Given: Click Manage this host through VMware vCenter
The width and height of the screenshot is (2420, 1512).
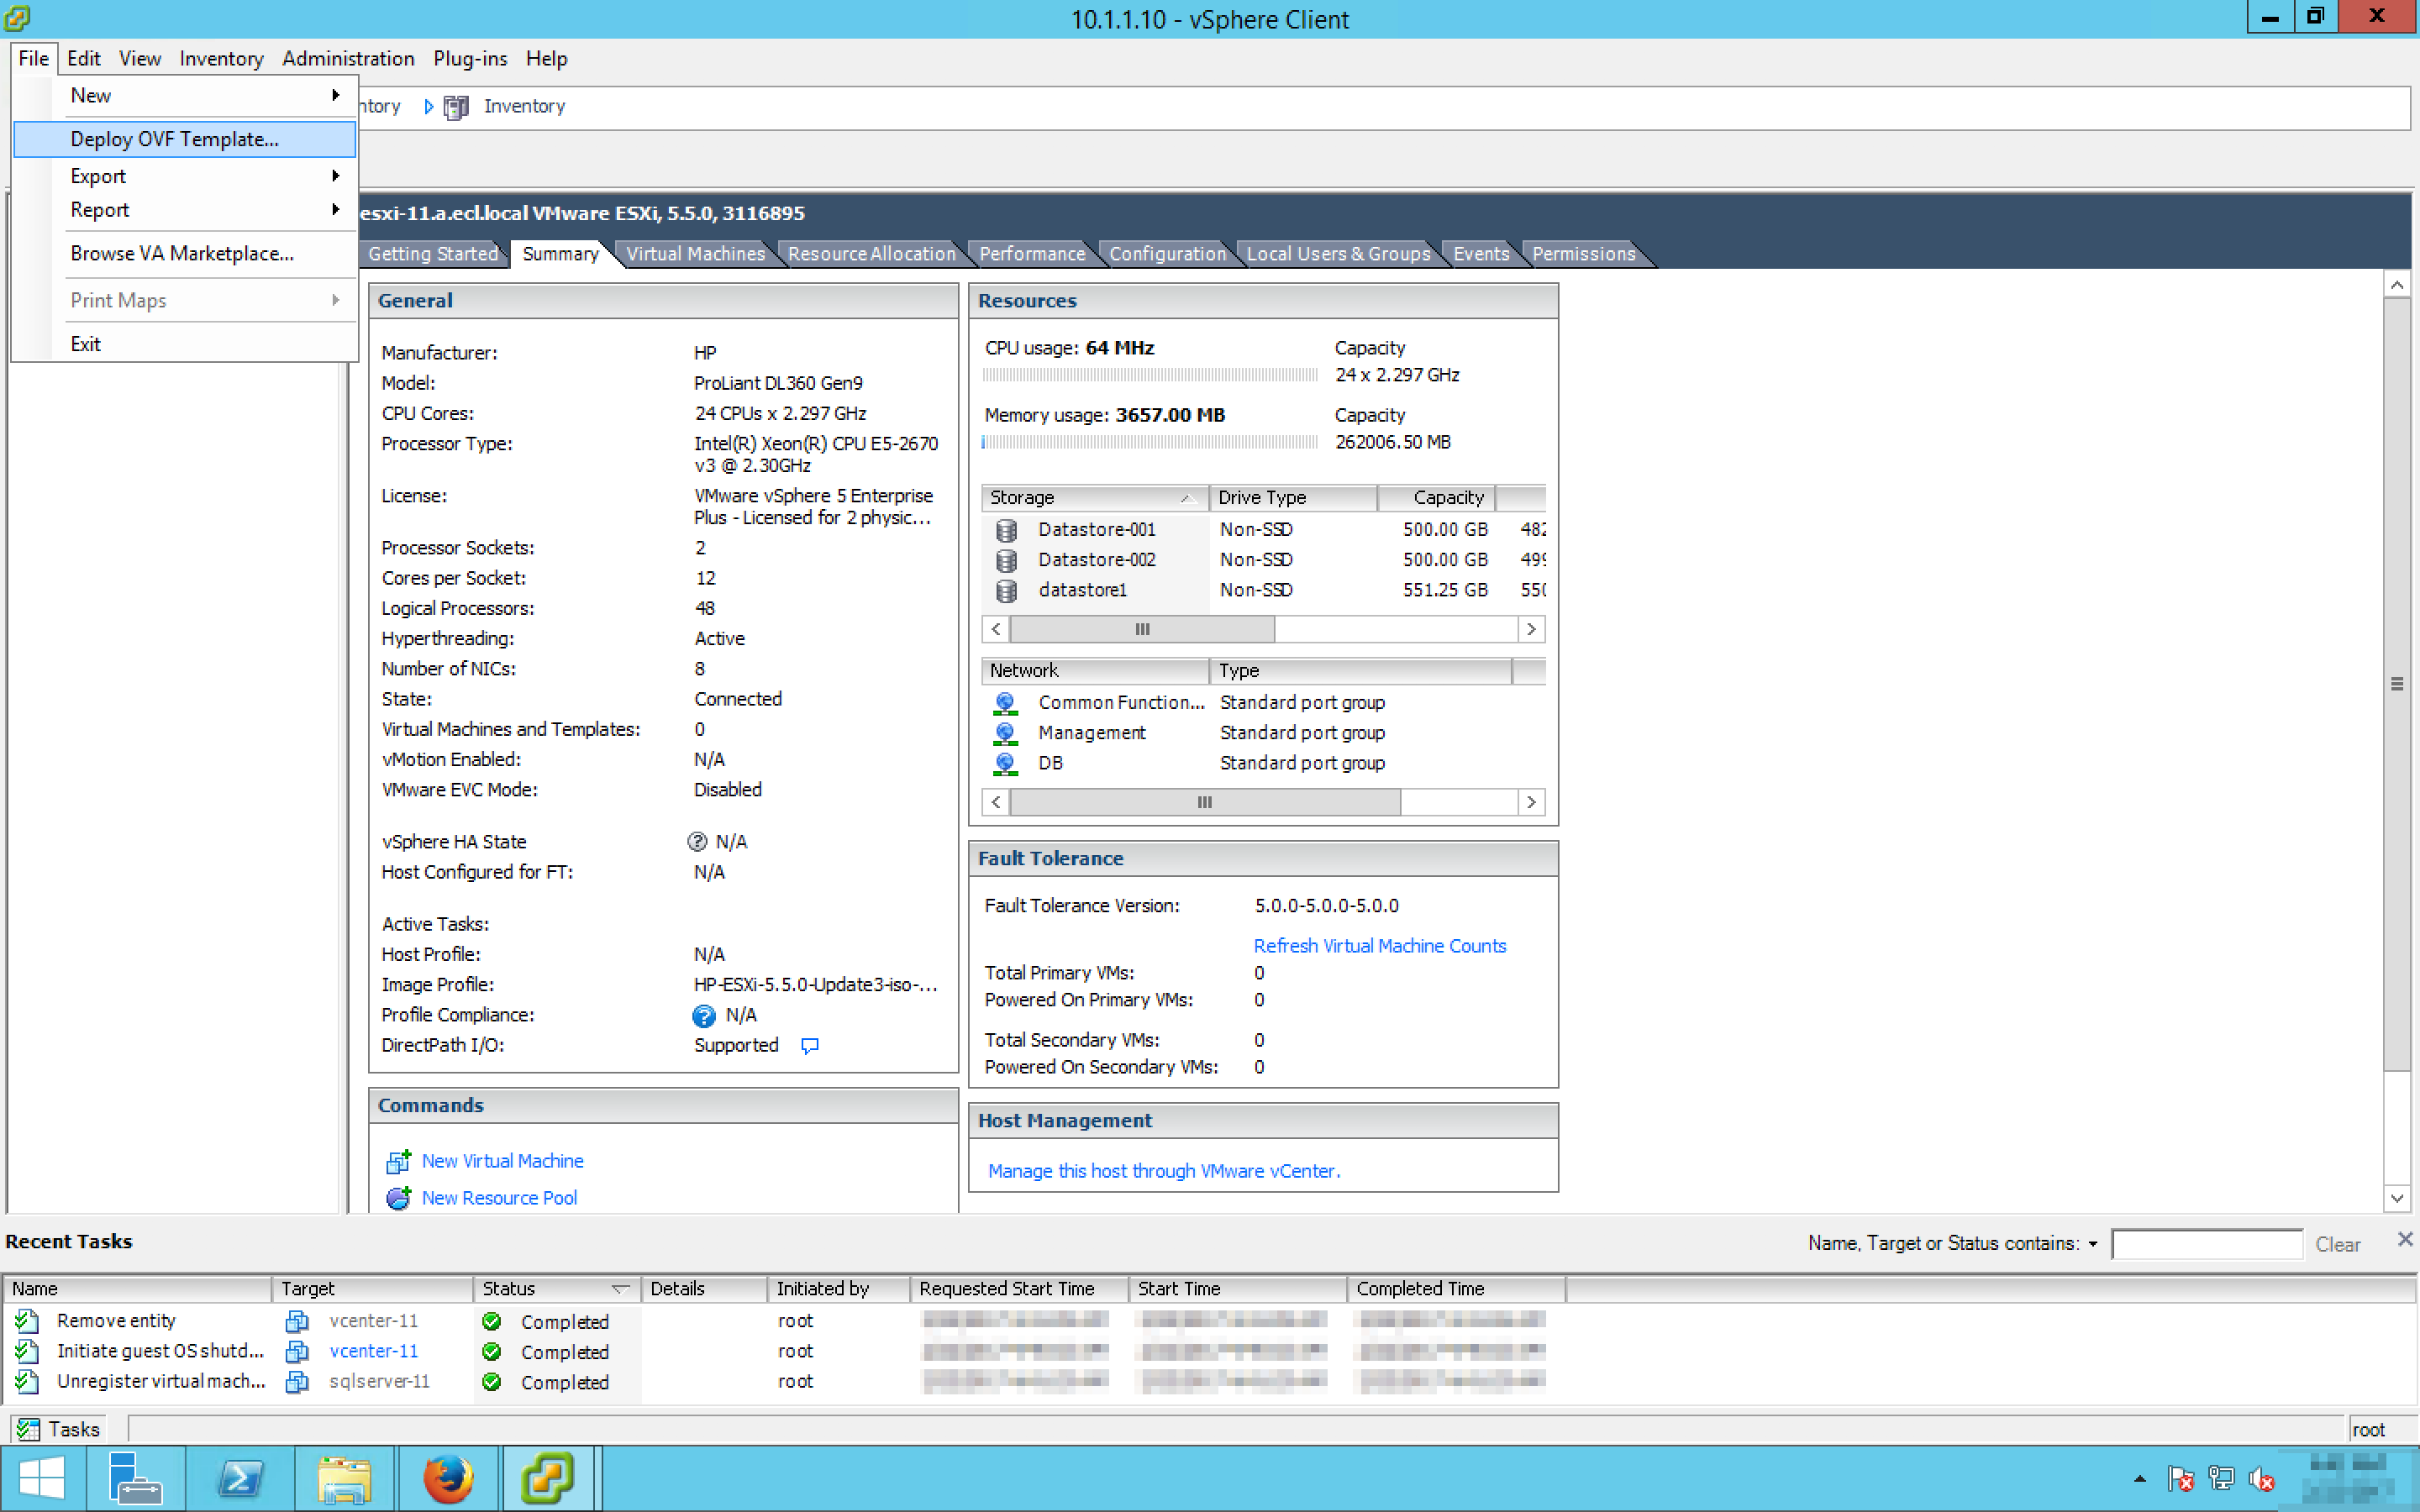Looking at the screenshot, I should pyautogui.click(x=1164, y=1171).
